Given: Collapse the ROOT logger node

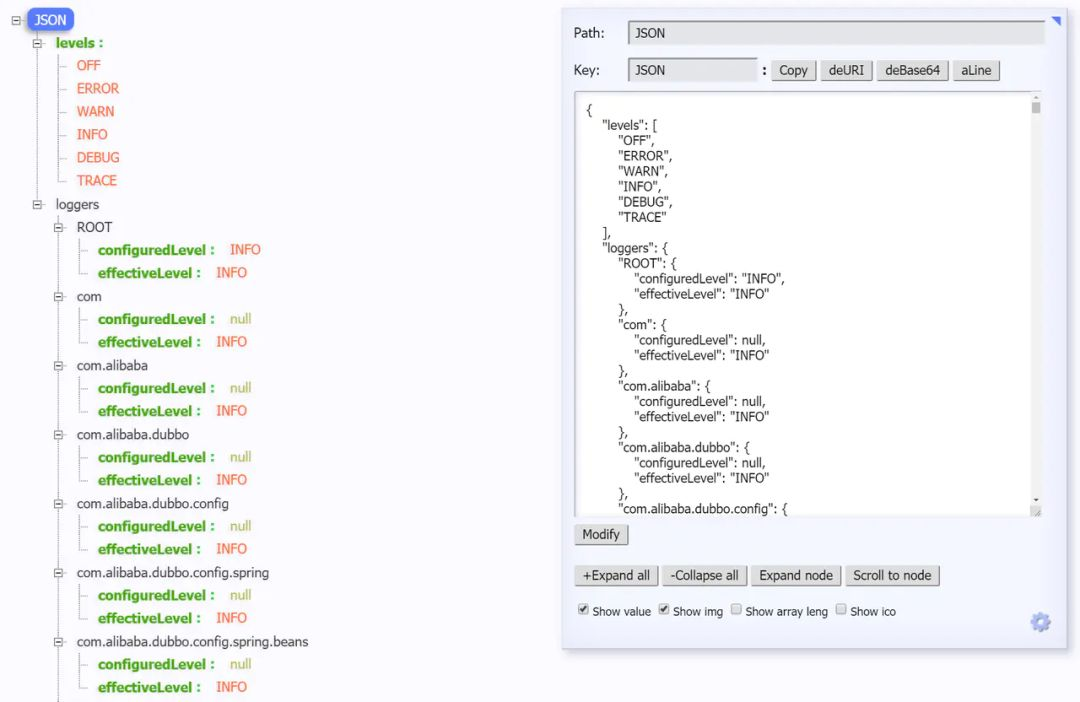Looking at the screenshot, I should pyautogui.click(x=58, y=227).
